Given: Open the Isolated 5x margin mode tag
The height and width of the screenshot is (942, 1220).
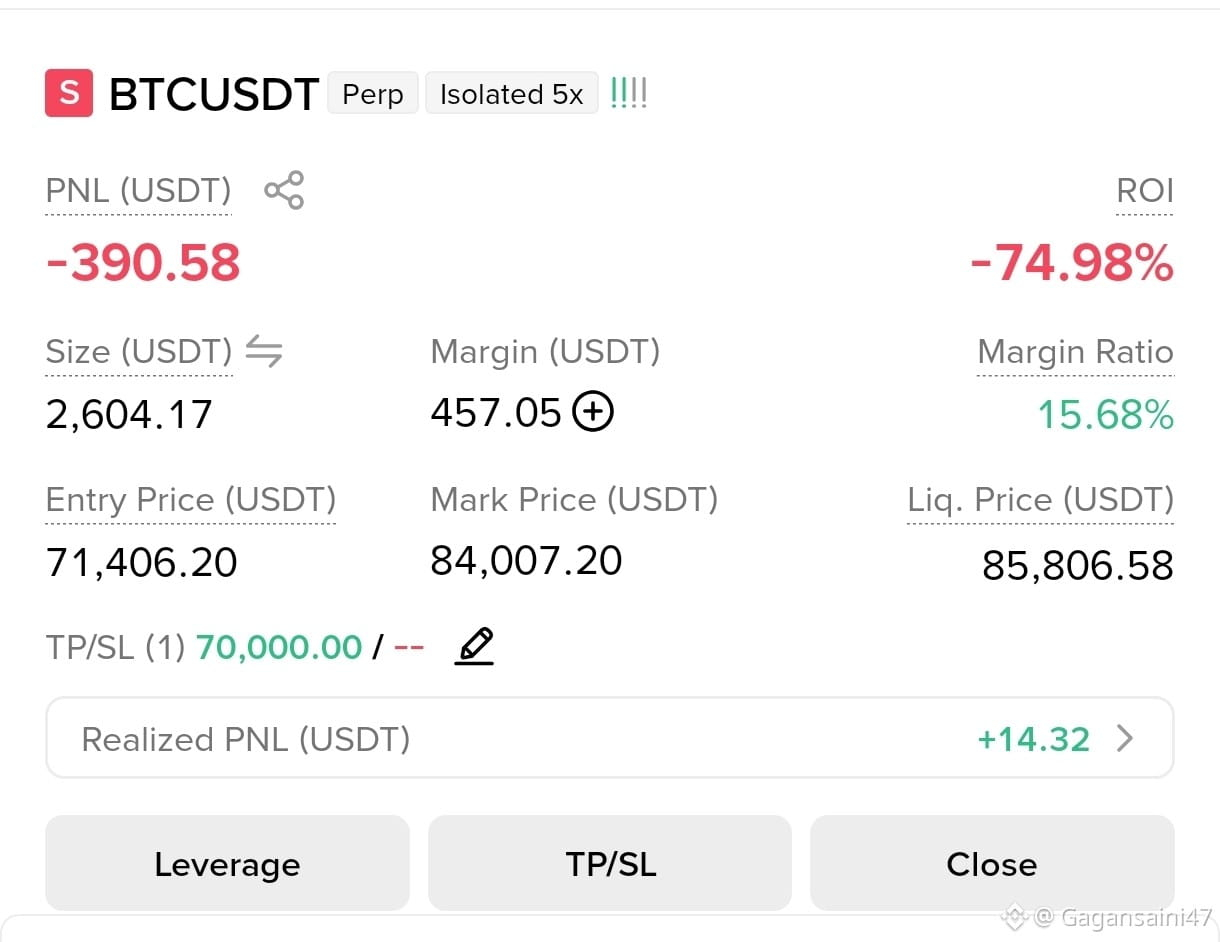Looking at the screenshot, I should (512, 94).
